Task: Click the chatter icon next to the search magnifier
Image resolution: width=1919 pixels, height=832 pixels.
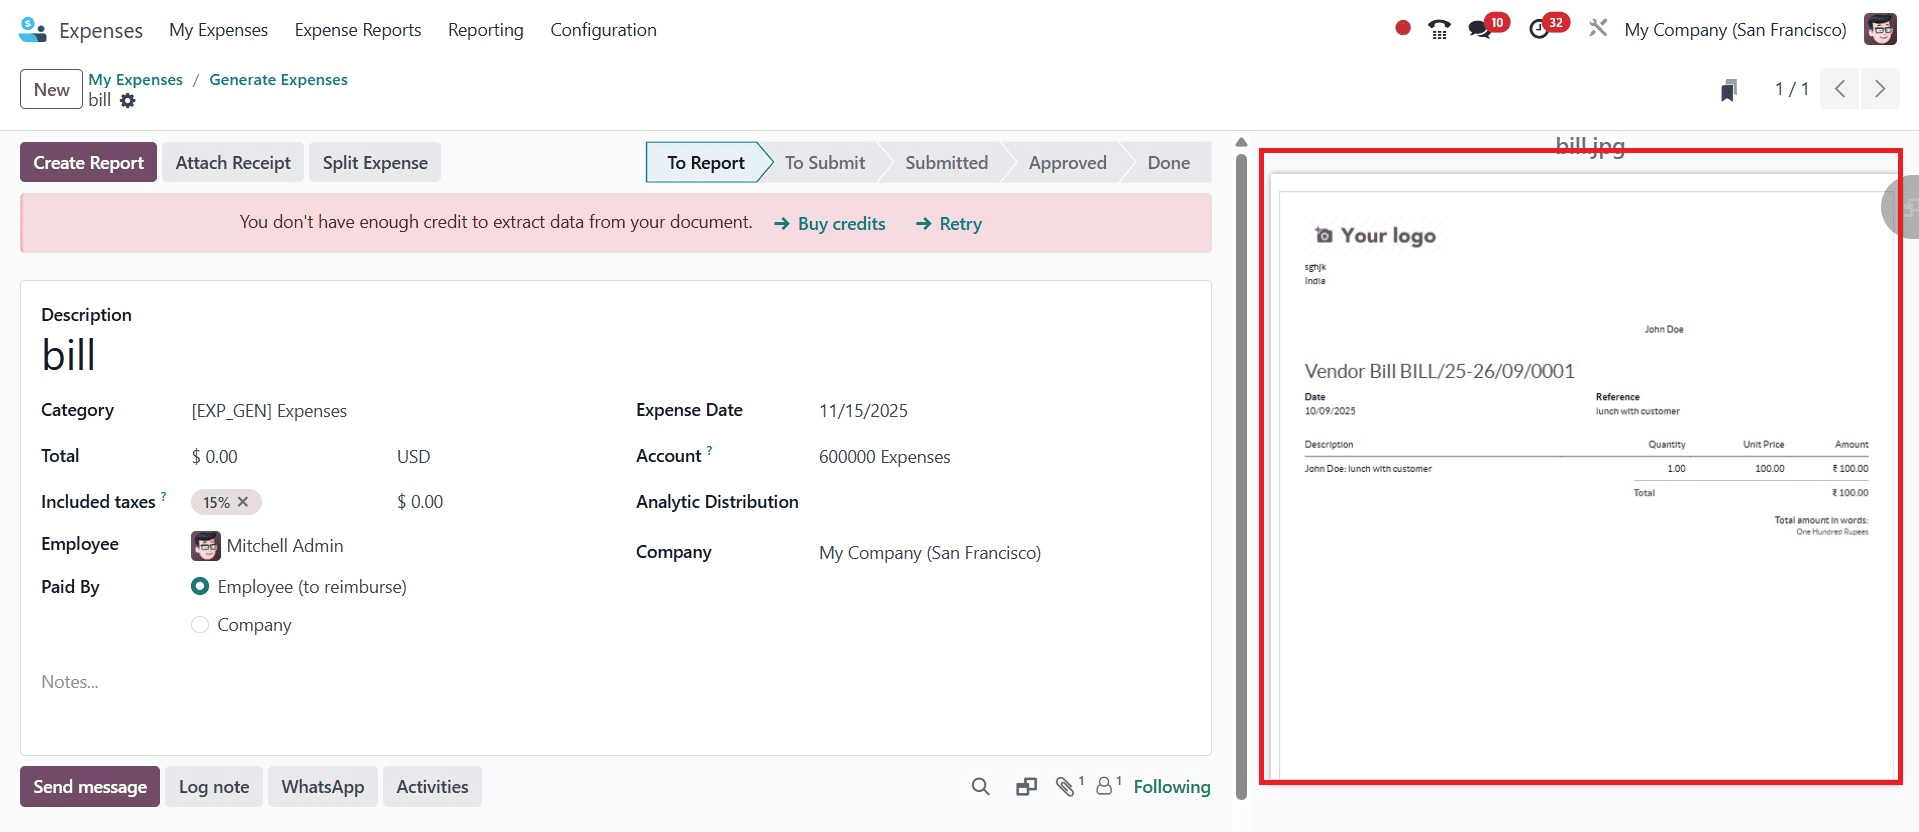Action: point(1026,787)
